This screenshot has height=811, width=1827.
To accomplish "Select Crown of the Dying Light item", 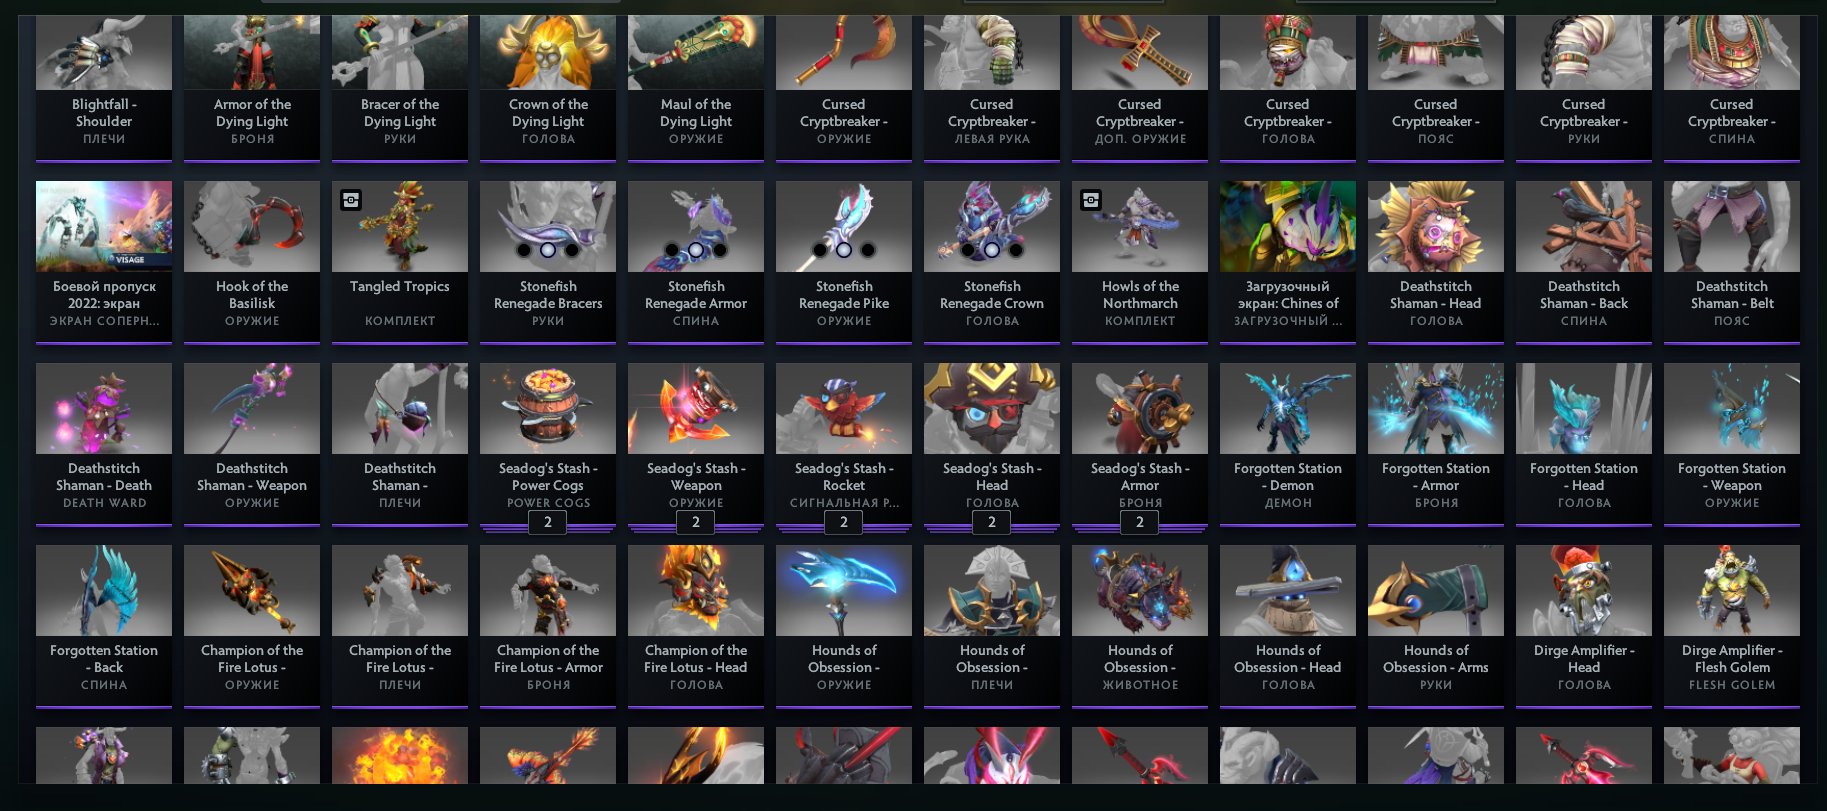I will point(548,88).
